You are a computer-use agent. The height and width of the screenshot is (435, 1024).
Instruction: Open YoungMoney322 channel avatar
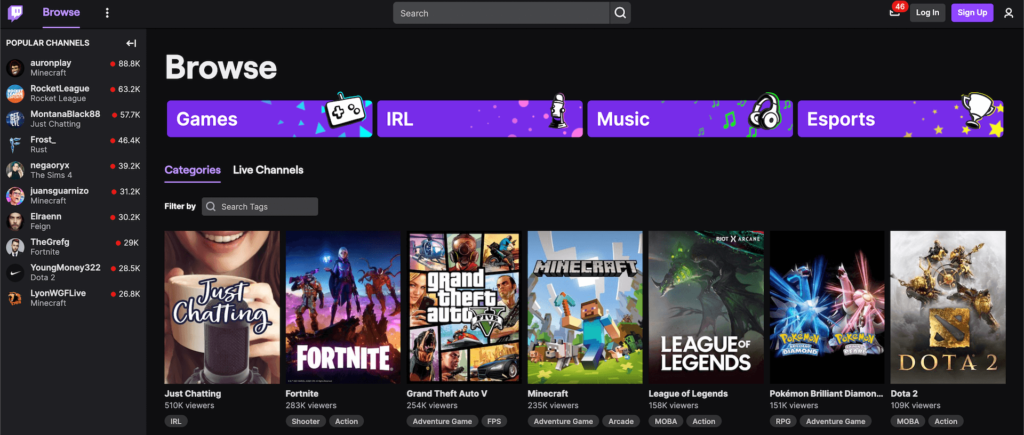tap(15, 272)
